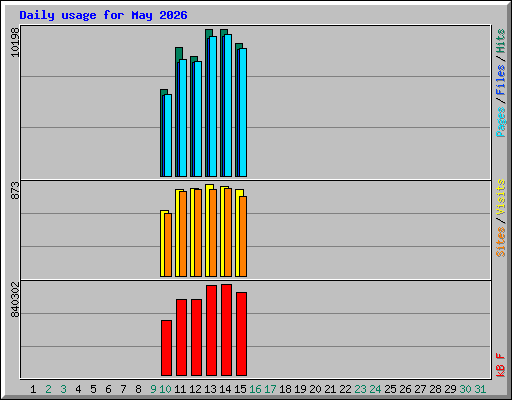This screenshot has width=512, height=400.
Task: Click day label 26 on the x-axis
Action: tap(405, 389)
